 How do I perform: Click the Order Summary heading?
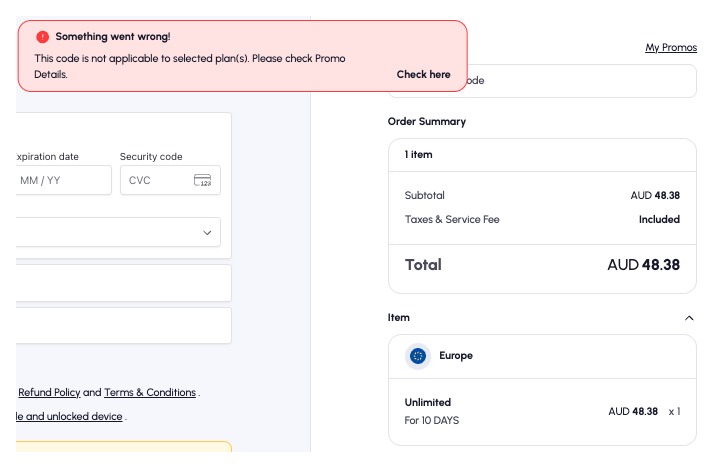point(427,121)
